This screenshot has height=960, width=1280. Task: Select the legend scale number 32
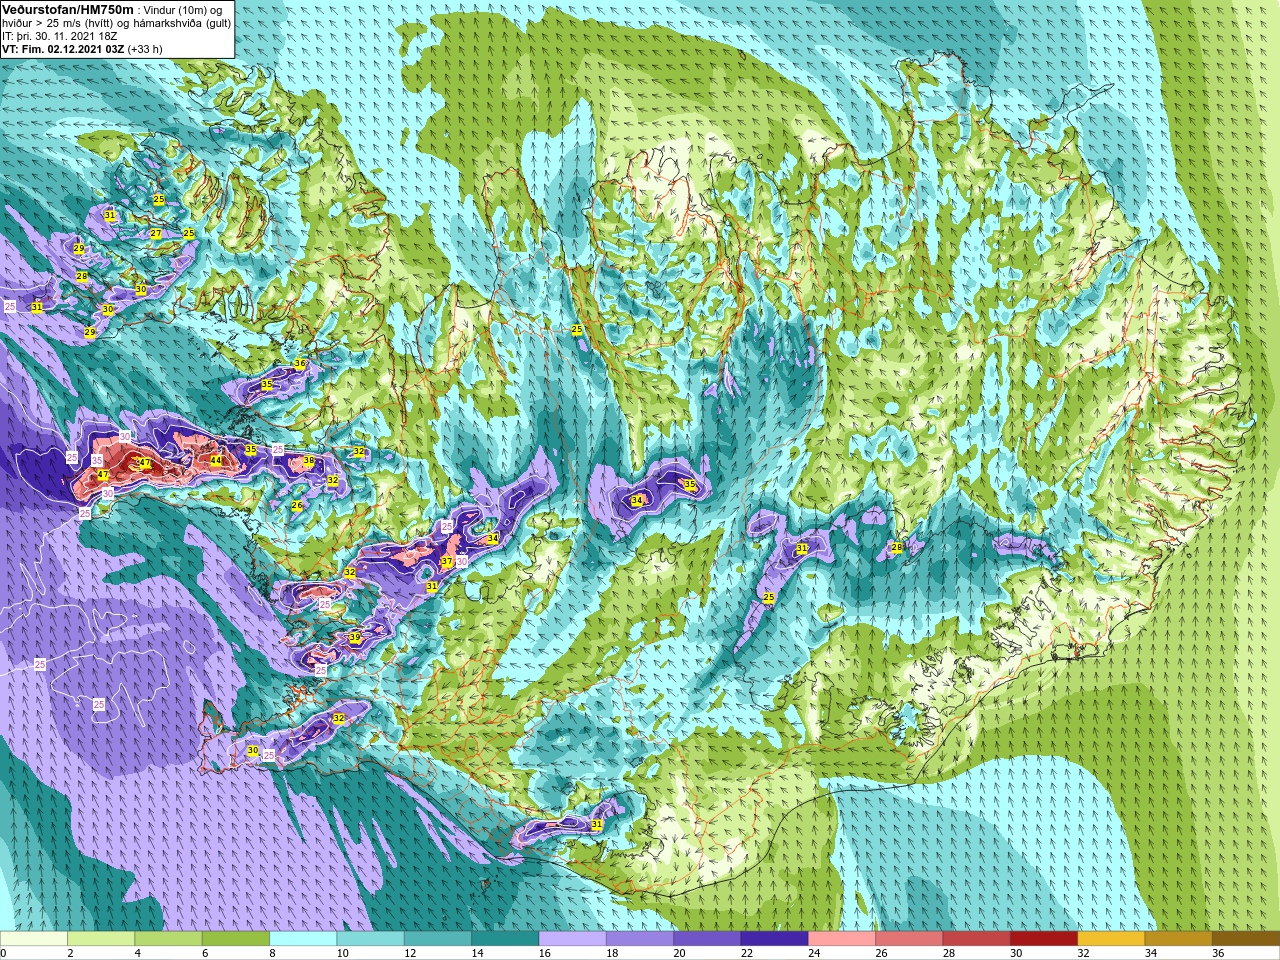(1084, 953)
